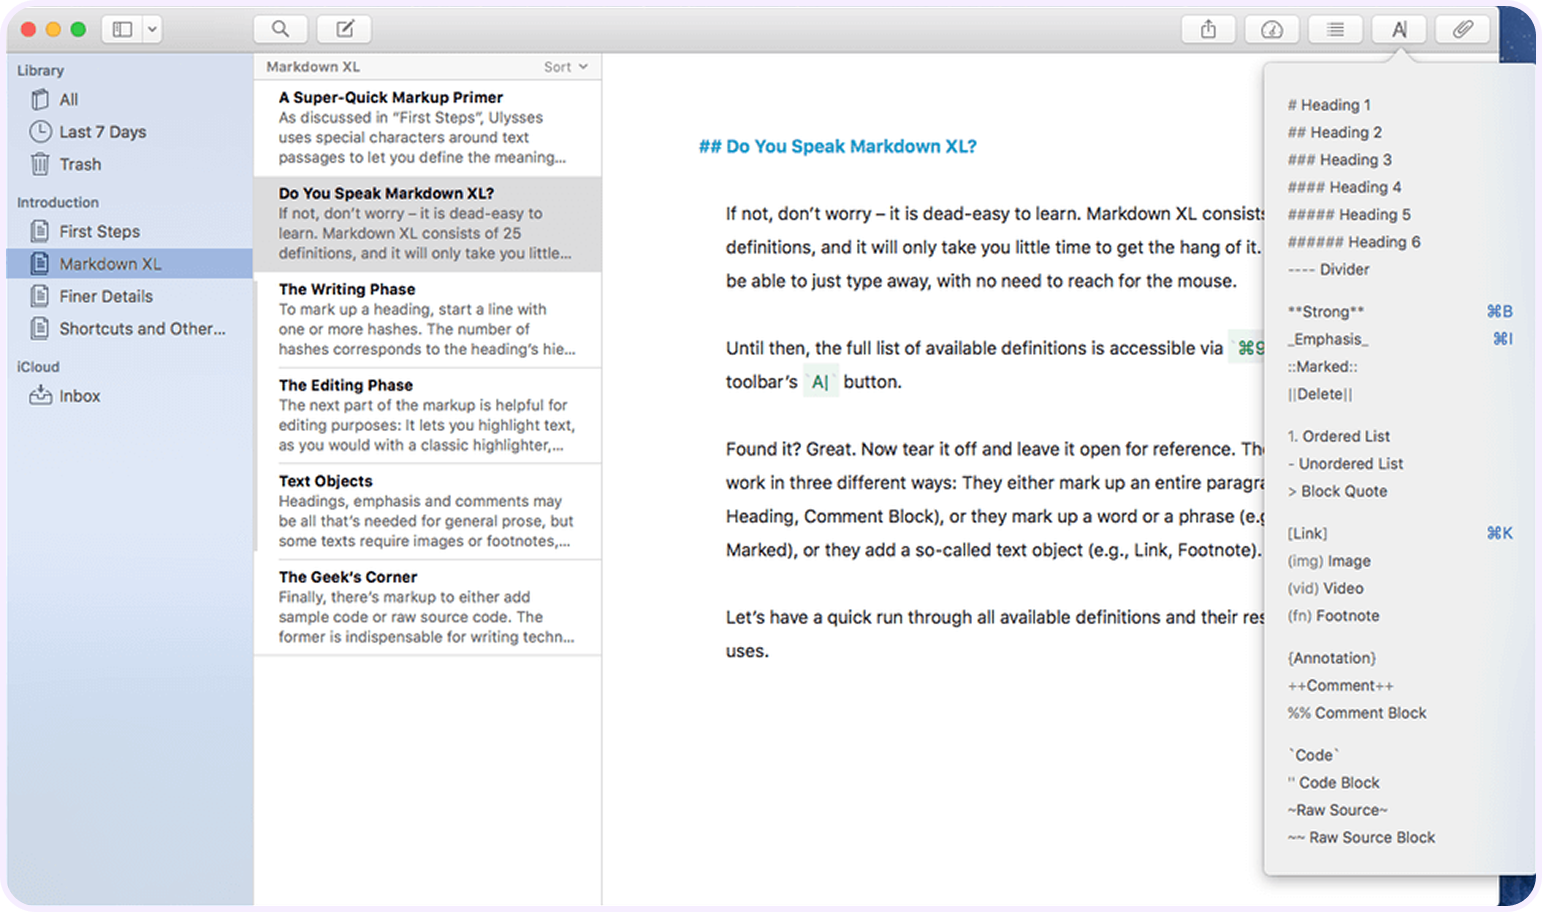Insert an Image from markup menu

point(1329,561)
